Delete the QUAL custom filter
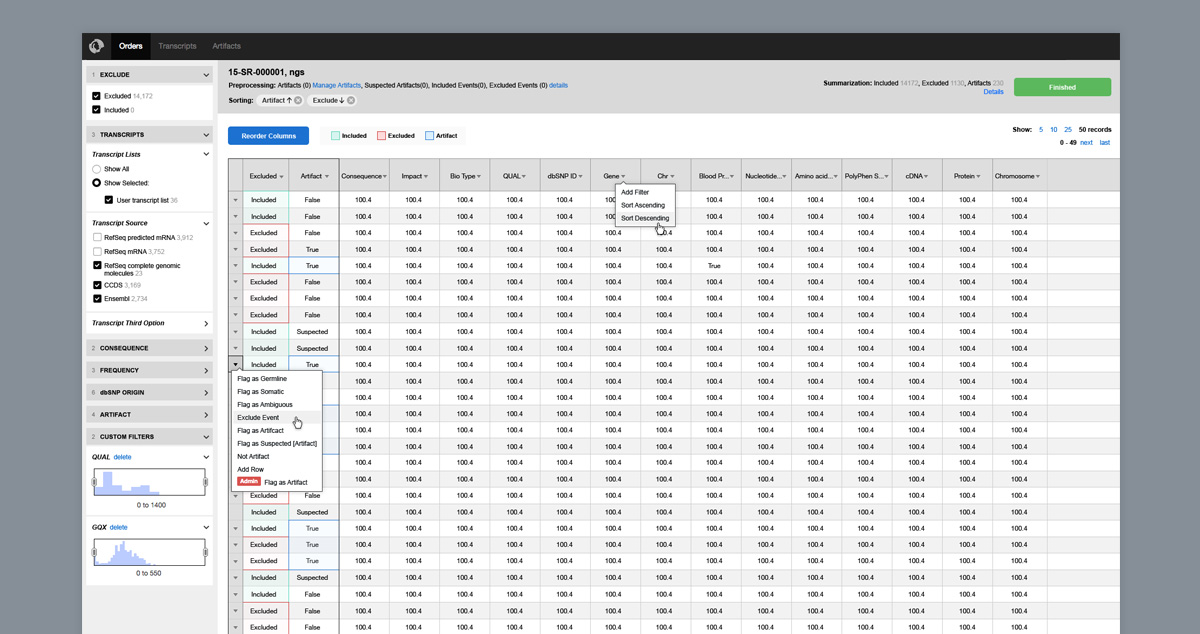1200x634 pixels. coord(122,457)
